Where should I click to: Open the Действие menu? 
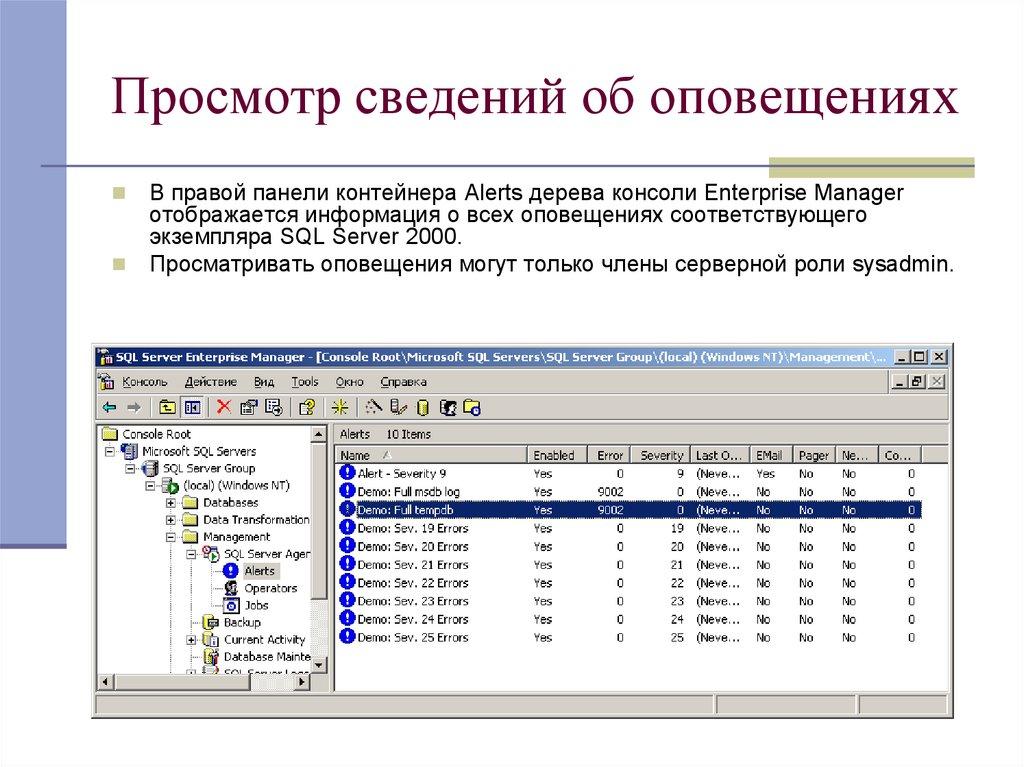(211, 382)
